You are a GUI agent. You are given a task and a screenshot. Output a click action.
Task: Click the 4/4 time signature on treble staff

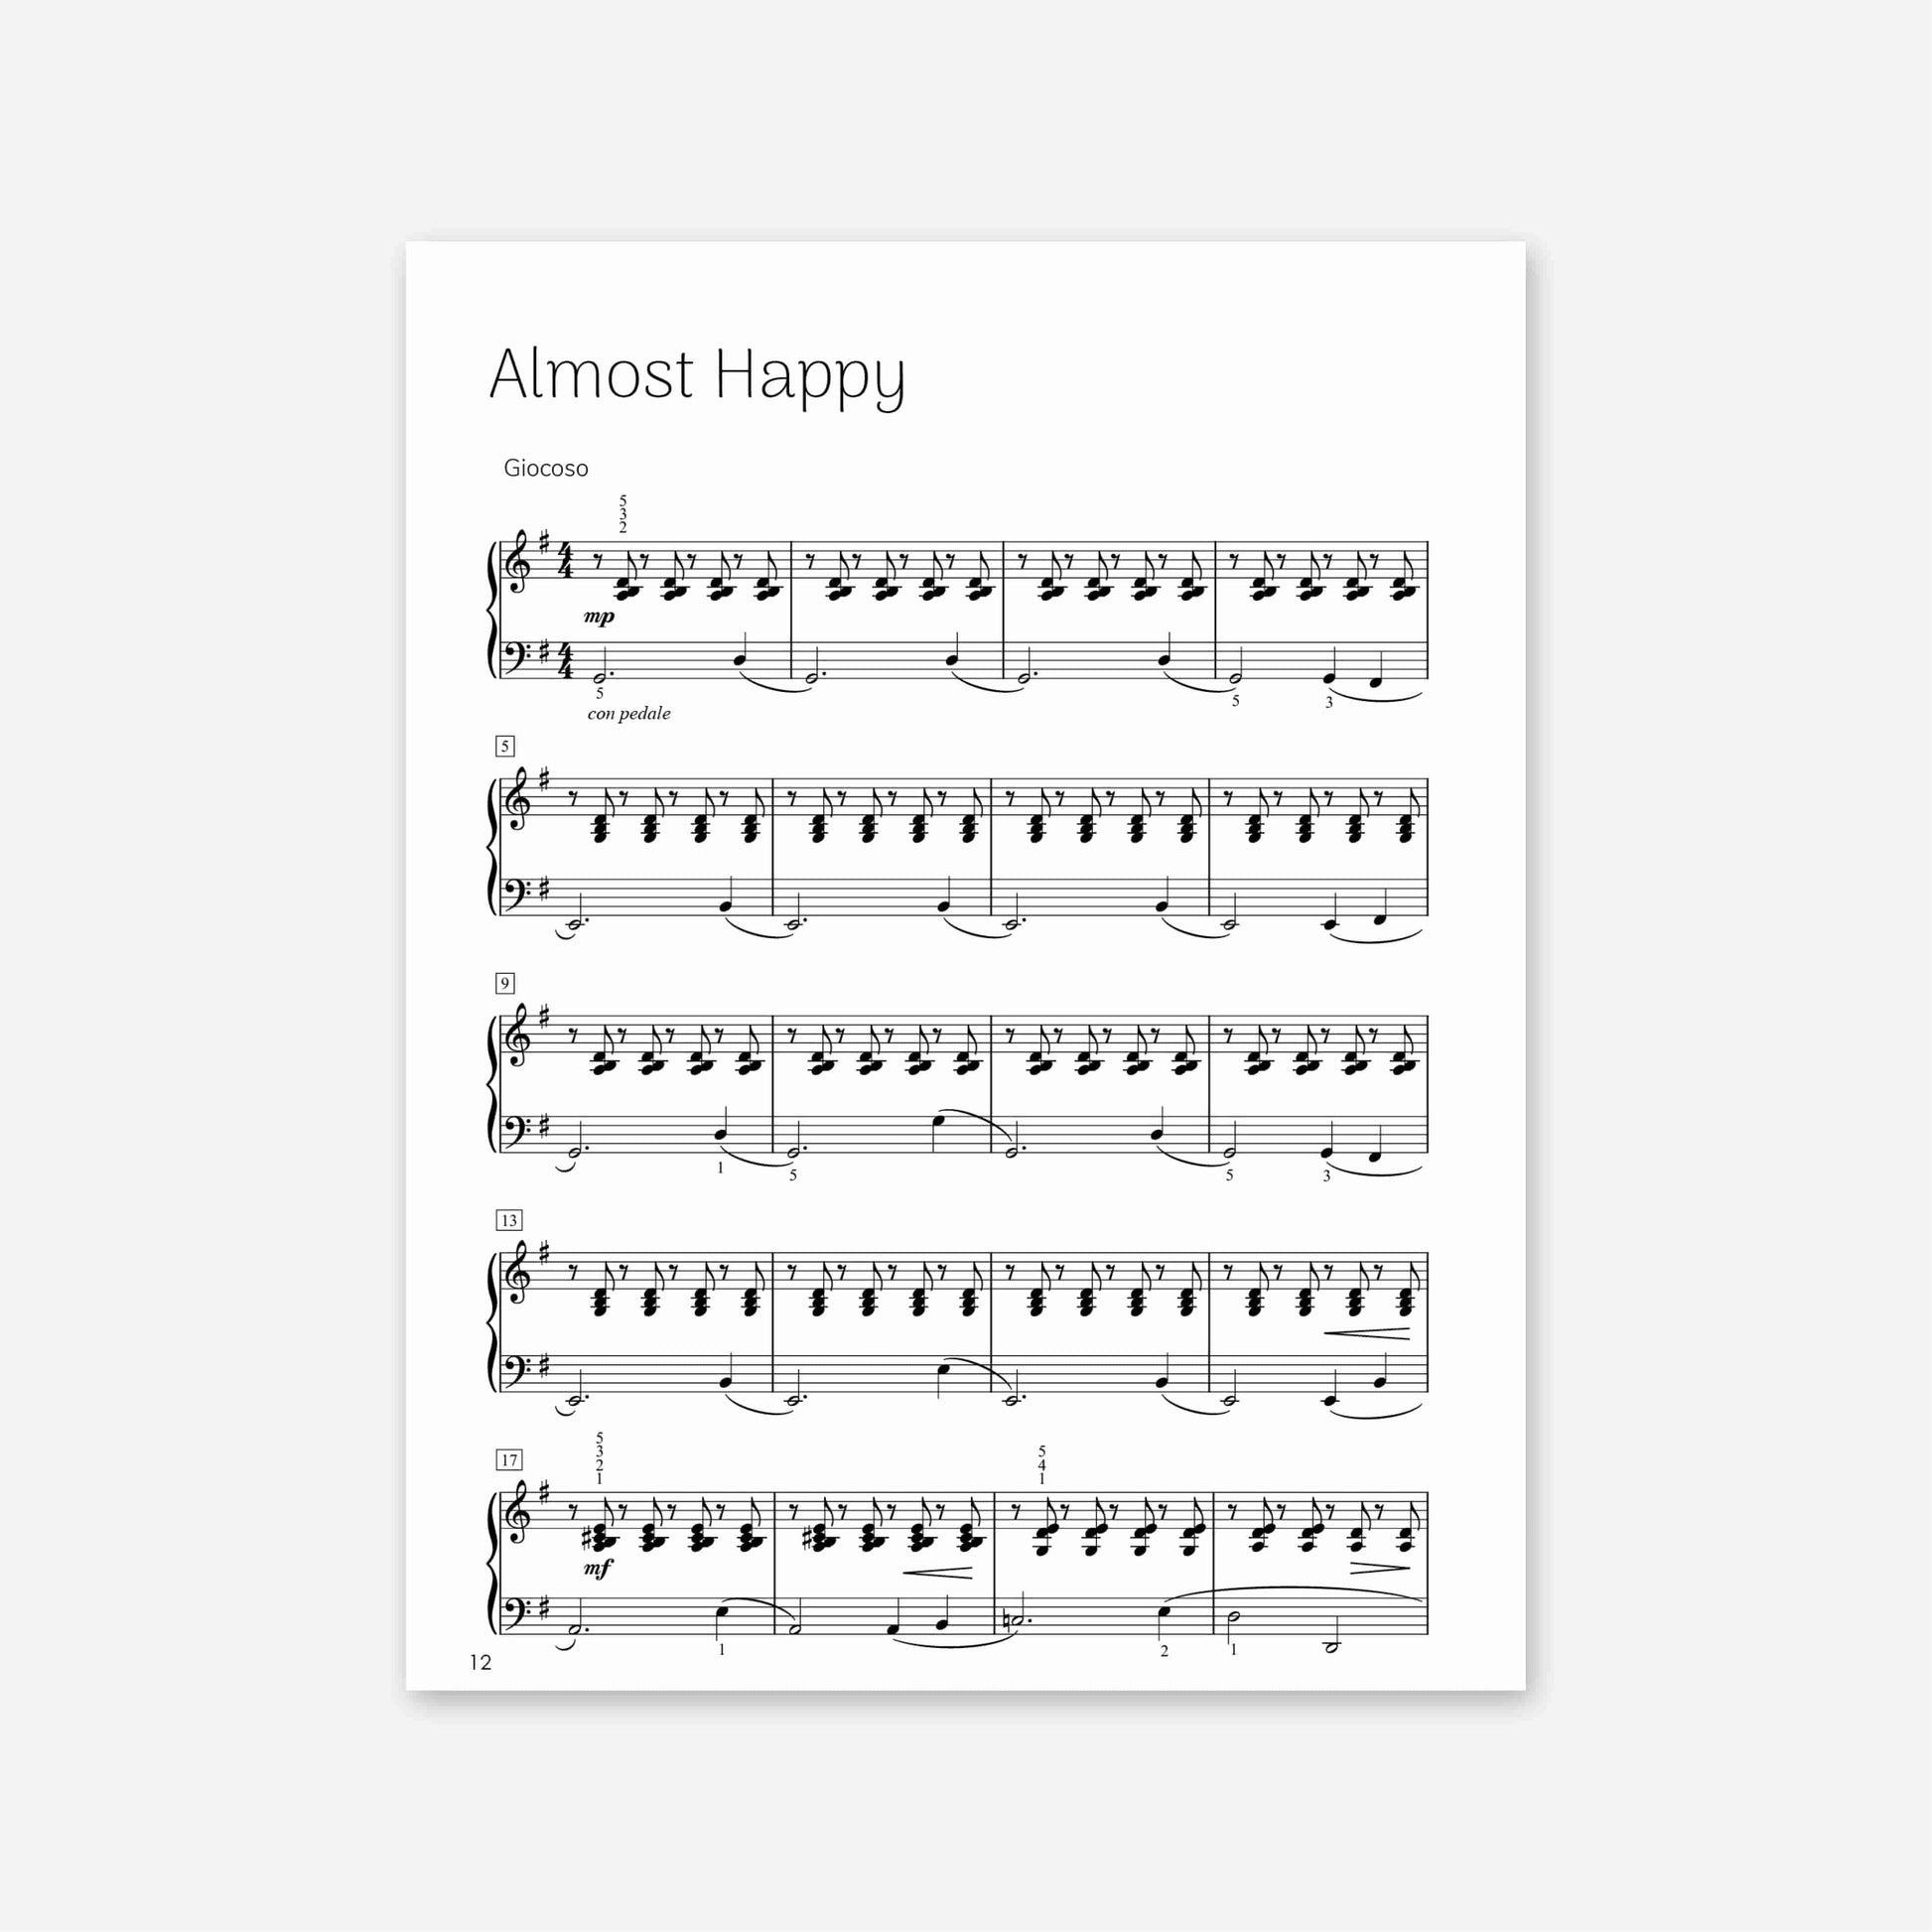coord(566,561)
